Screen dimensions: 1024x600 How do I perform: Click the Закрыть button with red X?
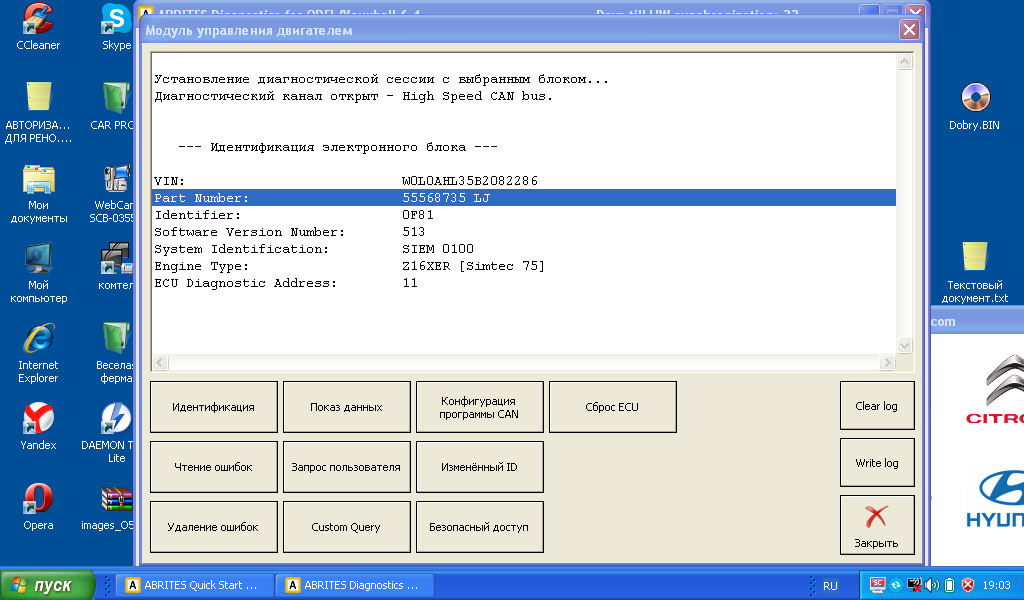pyautogui.click(x=877, y=525)
